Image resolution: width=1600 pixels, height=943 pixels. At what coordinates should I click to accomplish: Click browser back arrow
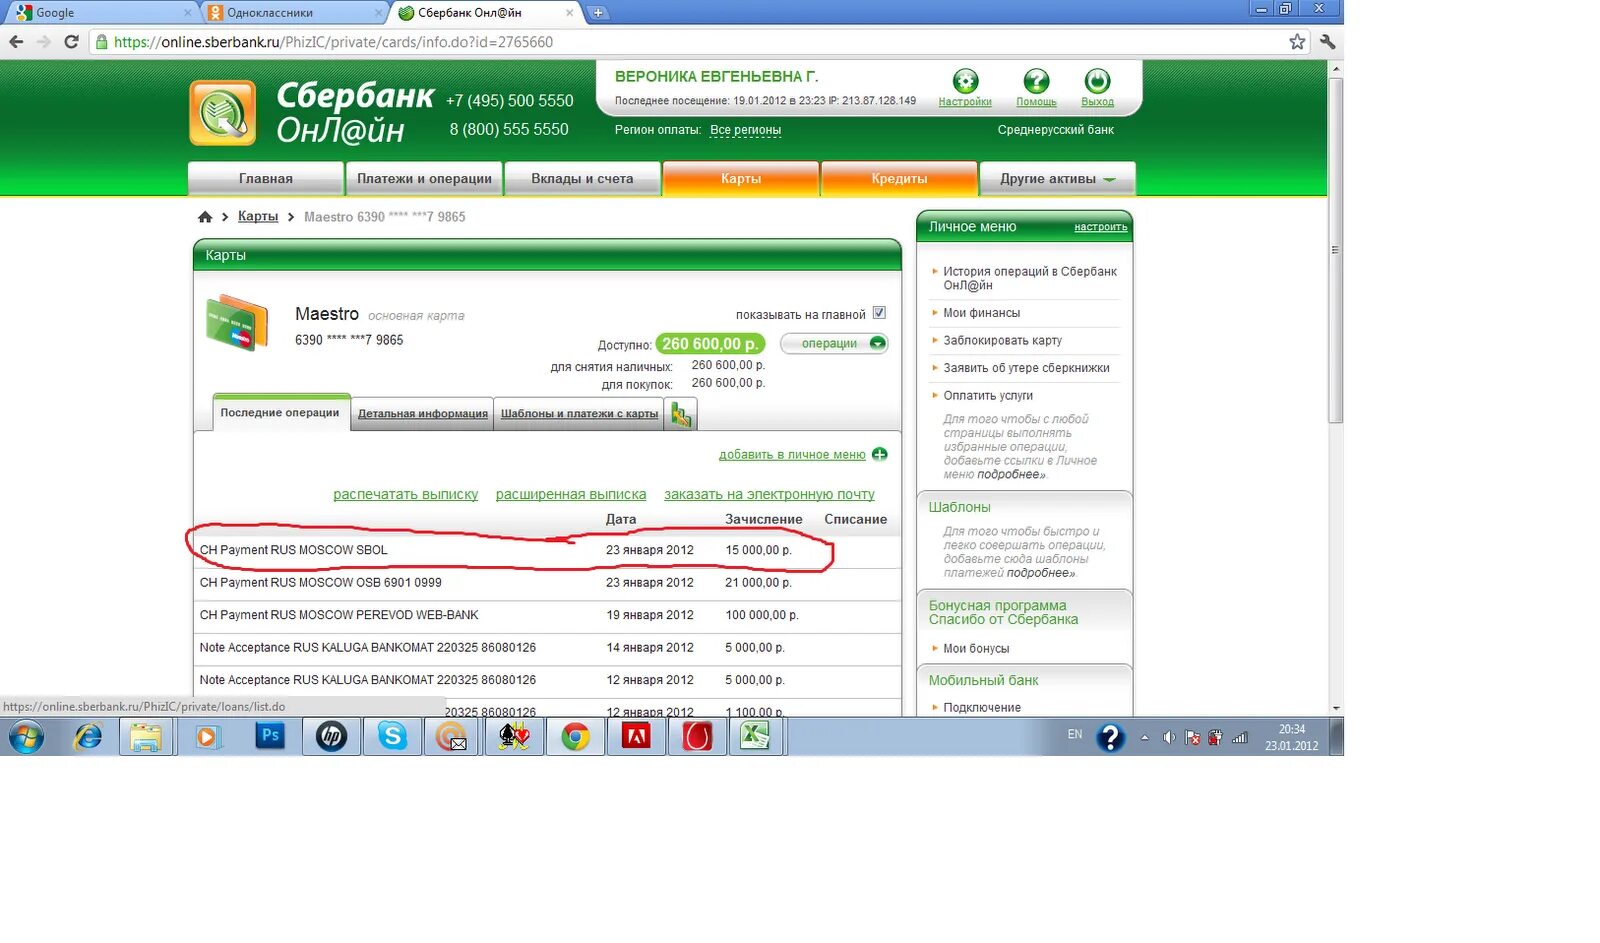[16, 42]
